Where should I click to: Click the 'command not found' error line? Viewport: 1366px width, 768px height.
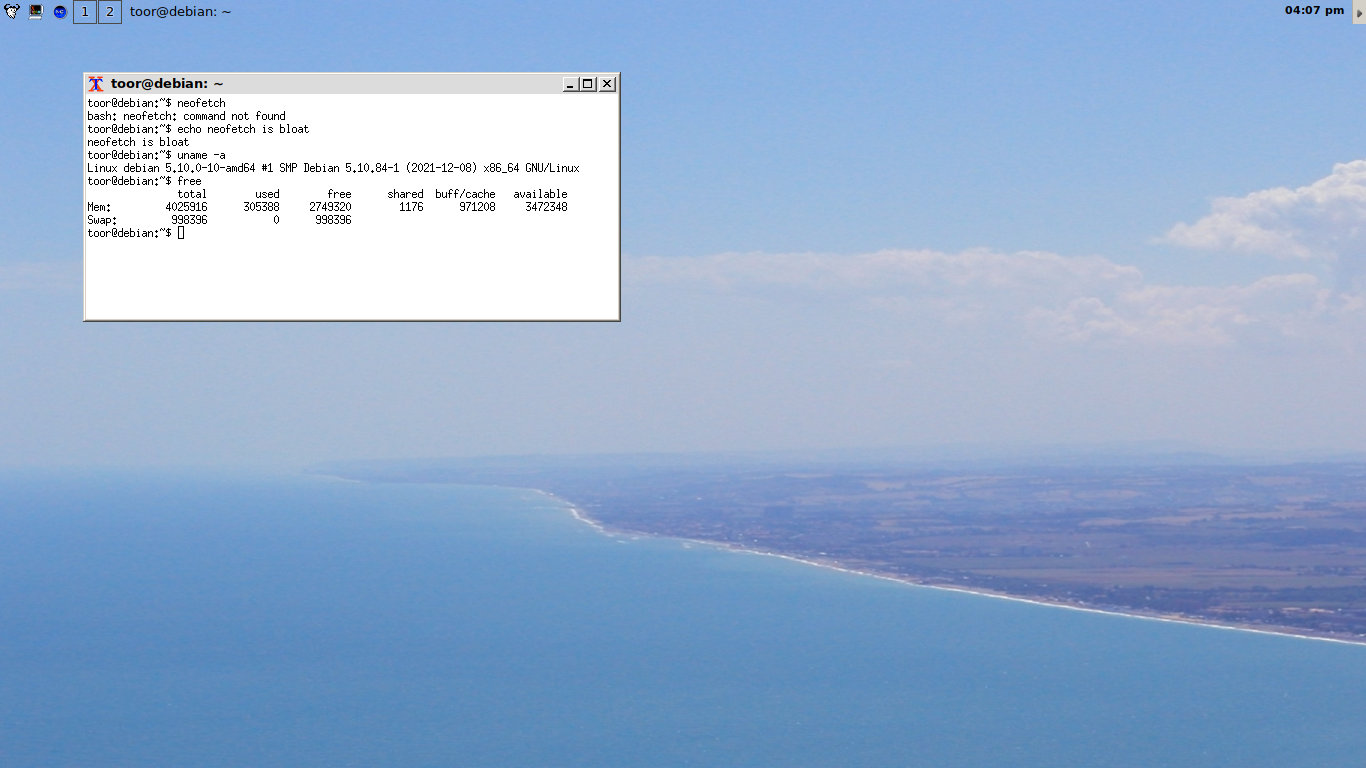point(186,116)
